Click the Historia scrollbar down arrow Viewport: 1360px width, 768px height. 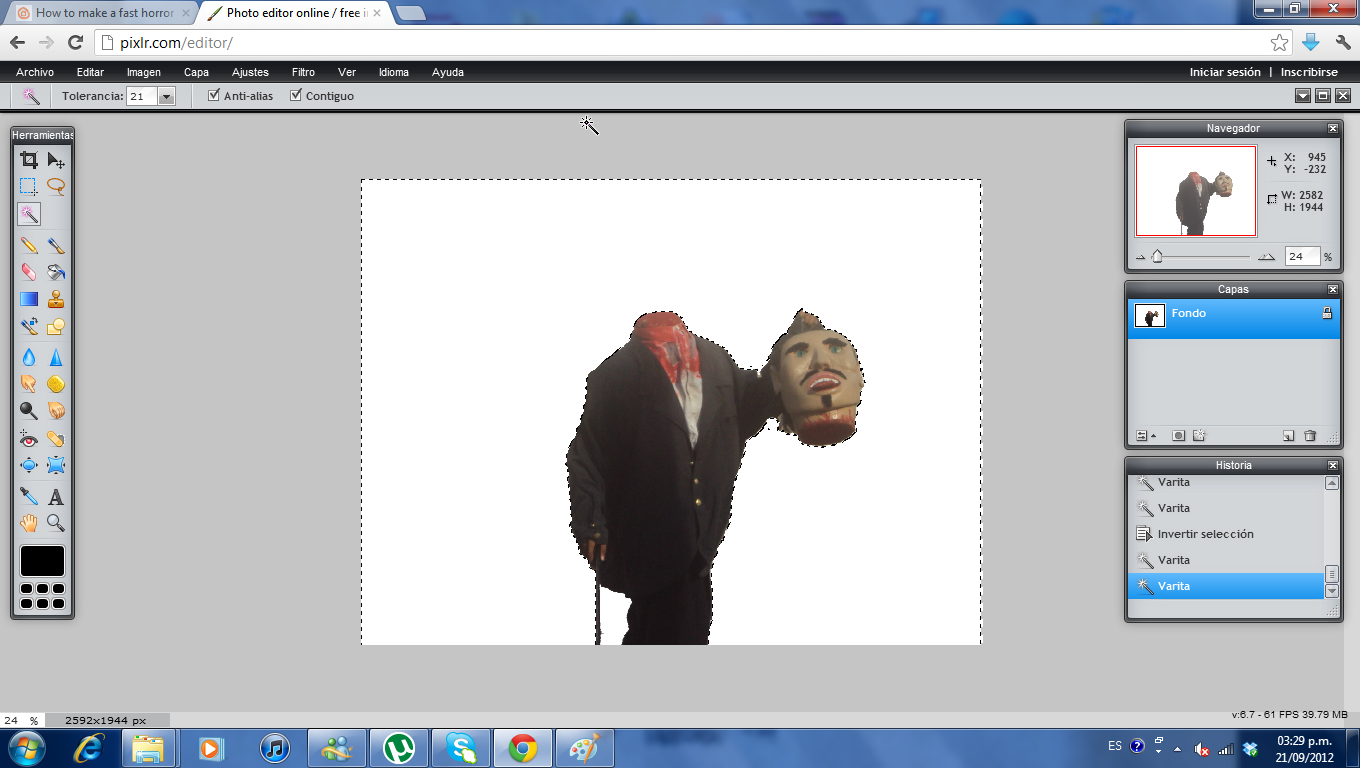click(1332, 591)
